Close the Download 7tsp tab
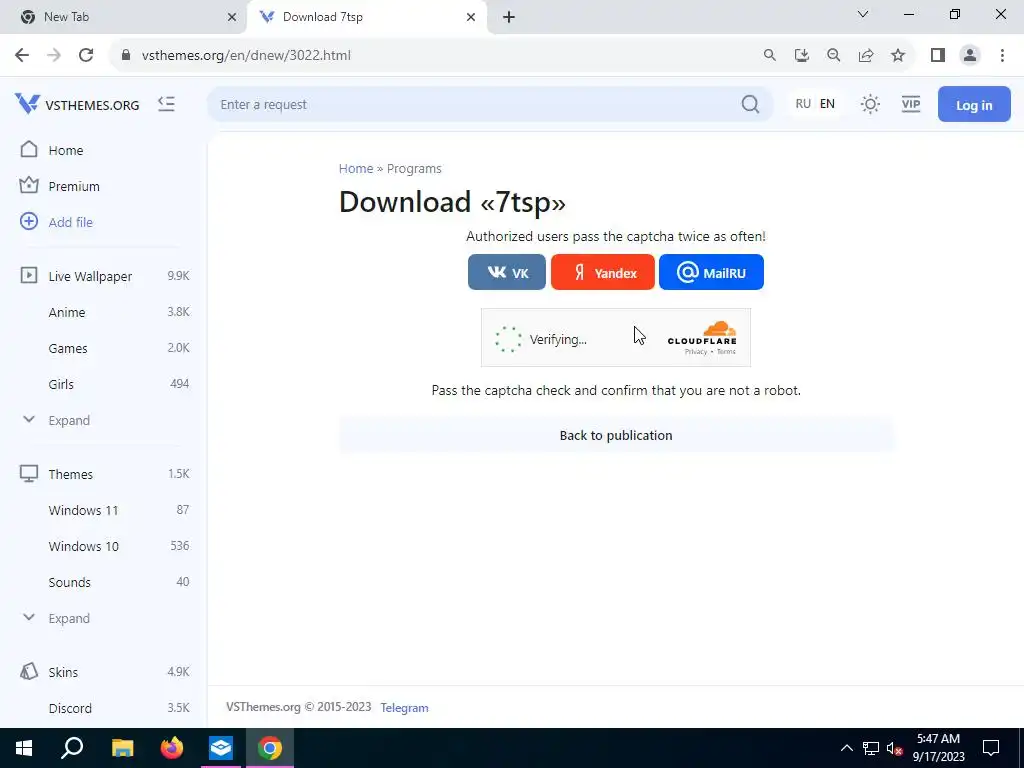The width and height of the screenshot is (1024, 768). click(470, 17)
